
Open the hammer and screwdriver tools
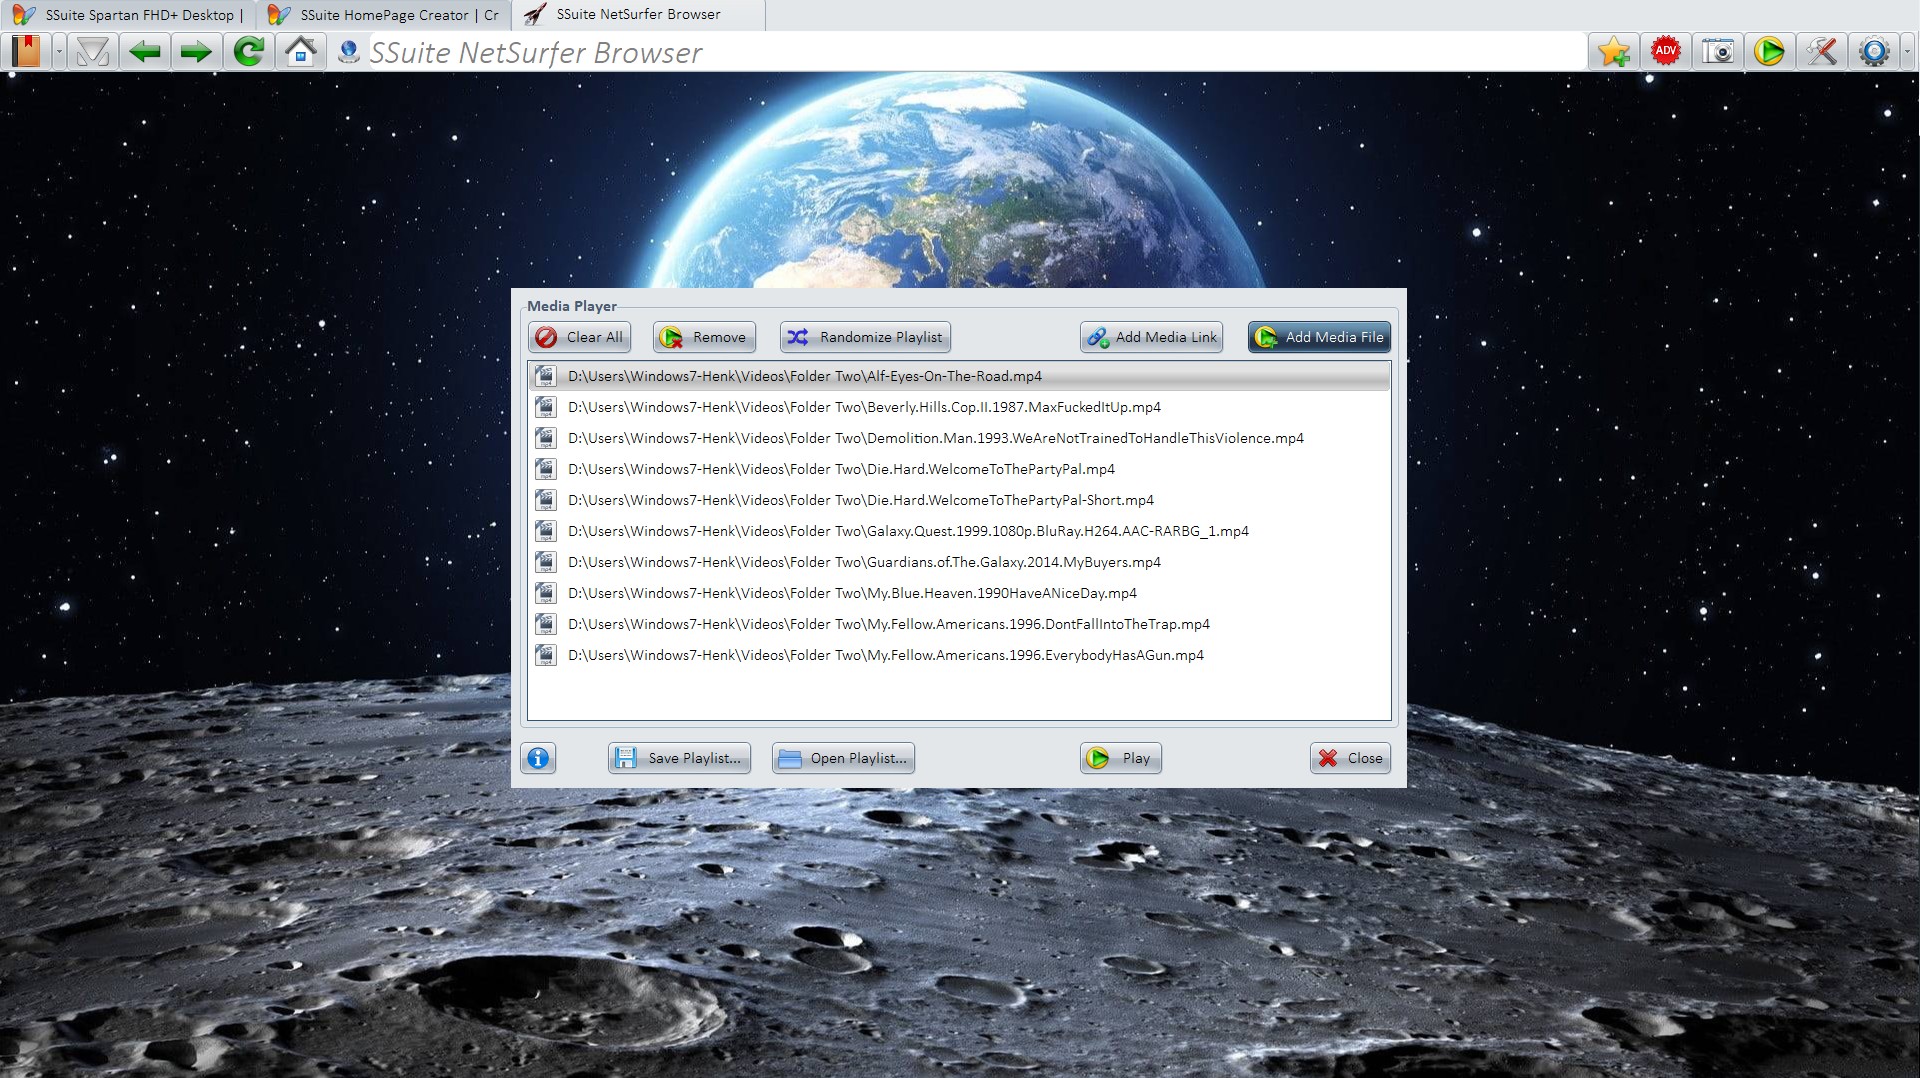point(1821,51)
